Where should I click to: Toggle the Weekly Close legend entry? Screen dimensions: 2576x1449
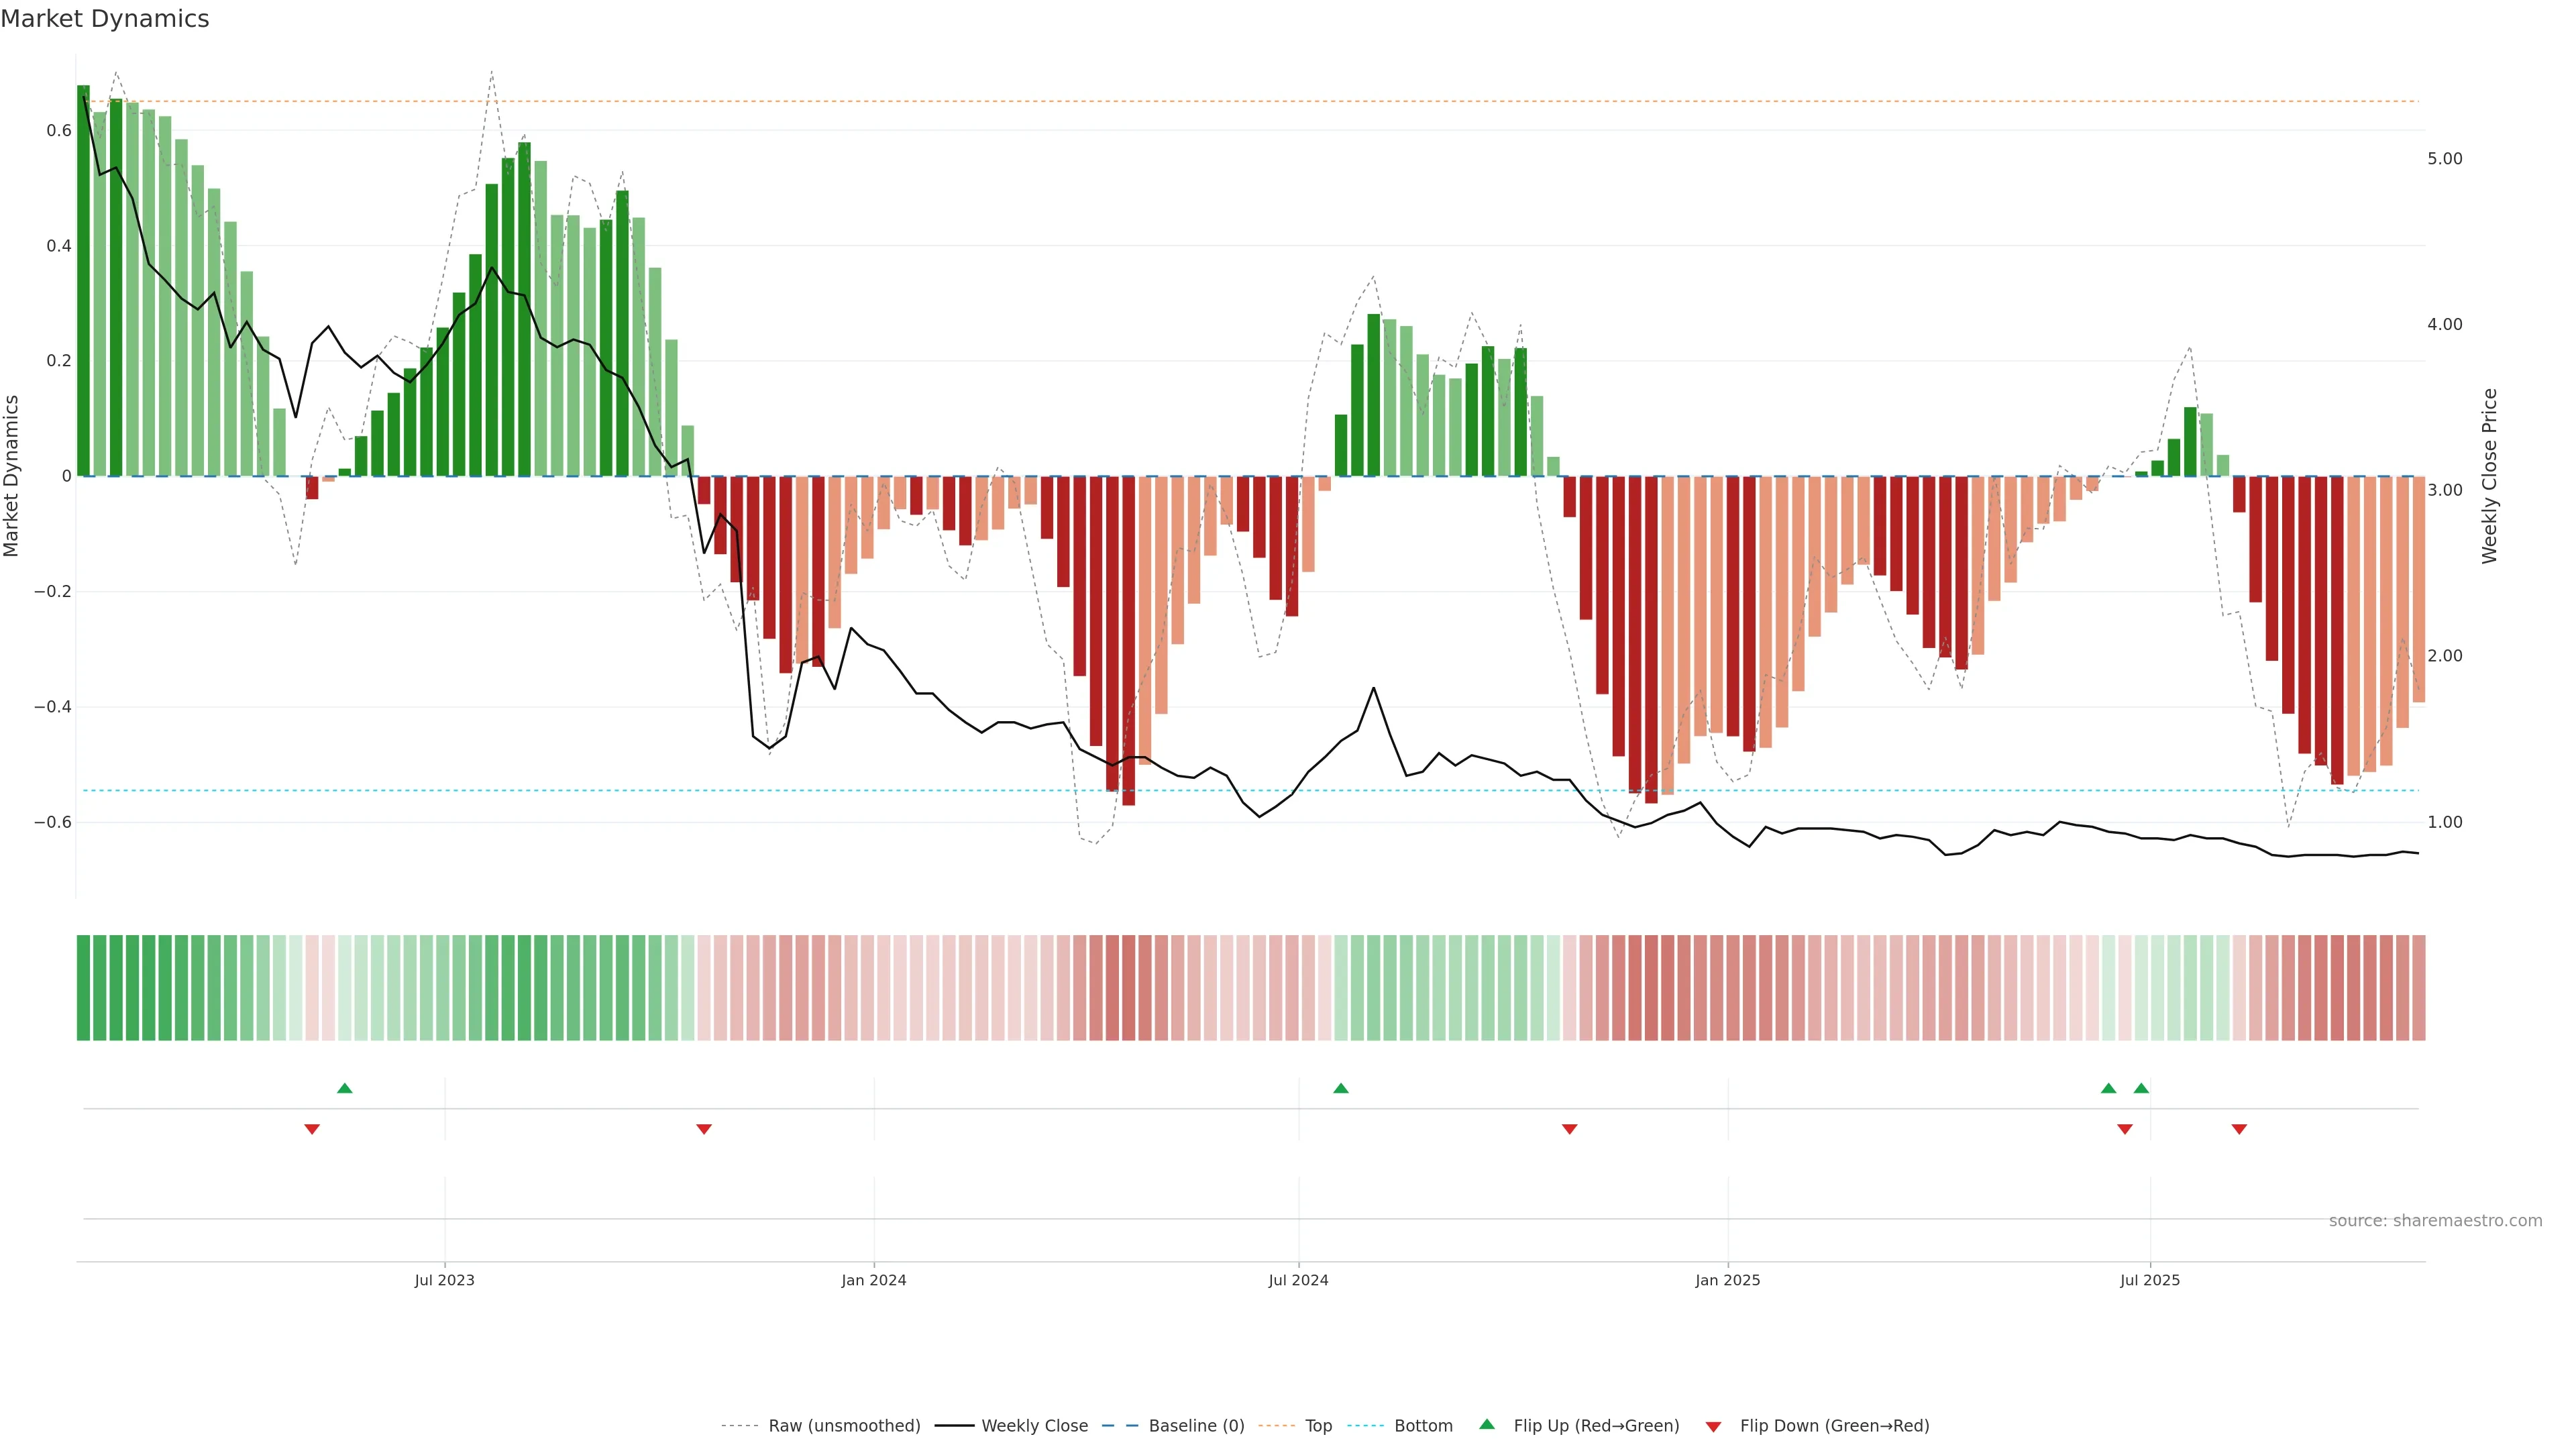1034,1426
